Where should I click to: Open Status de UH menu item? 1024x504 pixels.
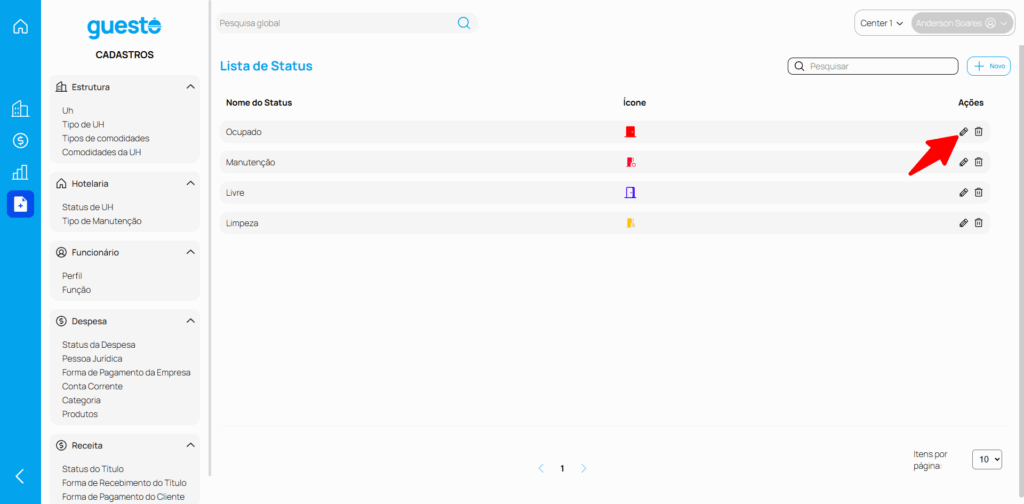click(x=88, y=207)
